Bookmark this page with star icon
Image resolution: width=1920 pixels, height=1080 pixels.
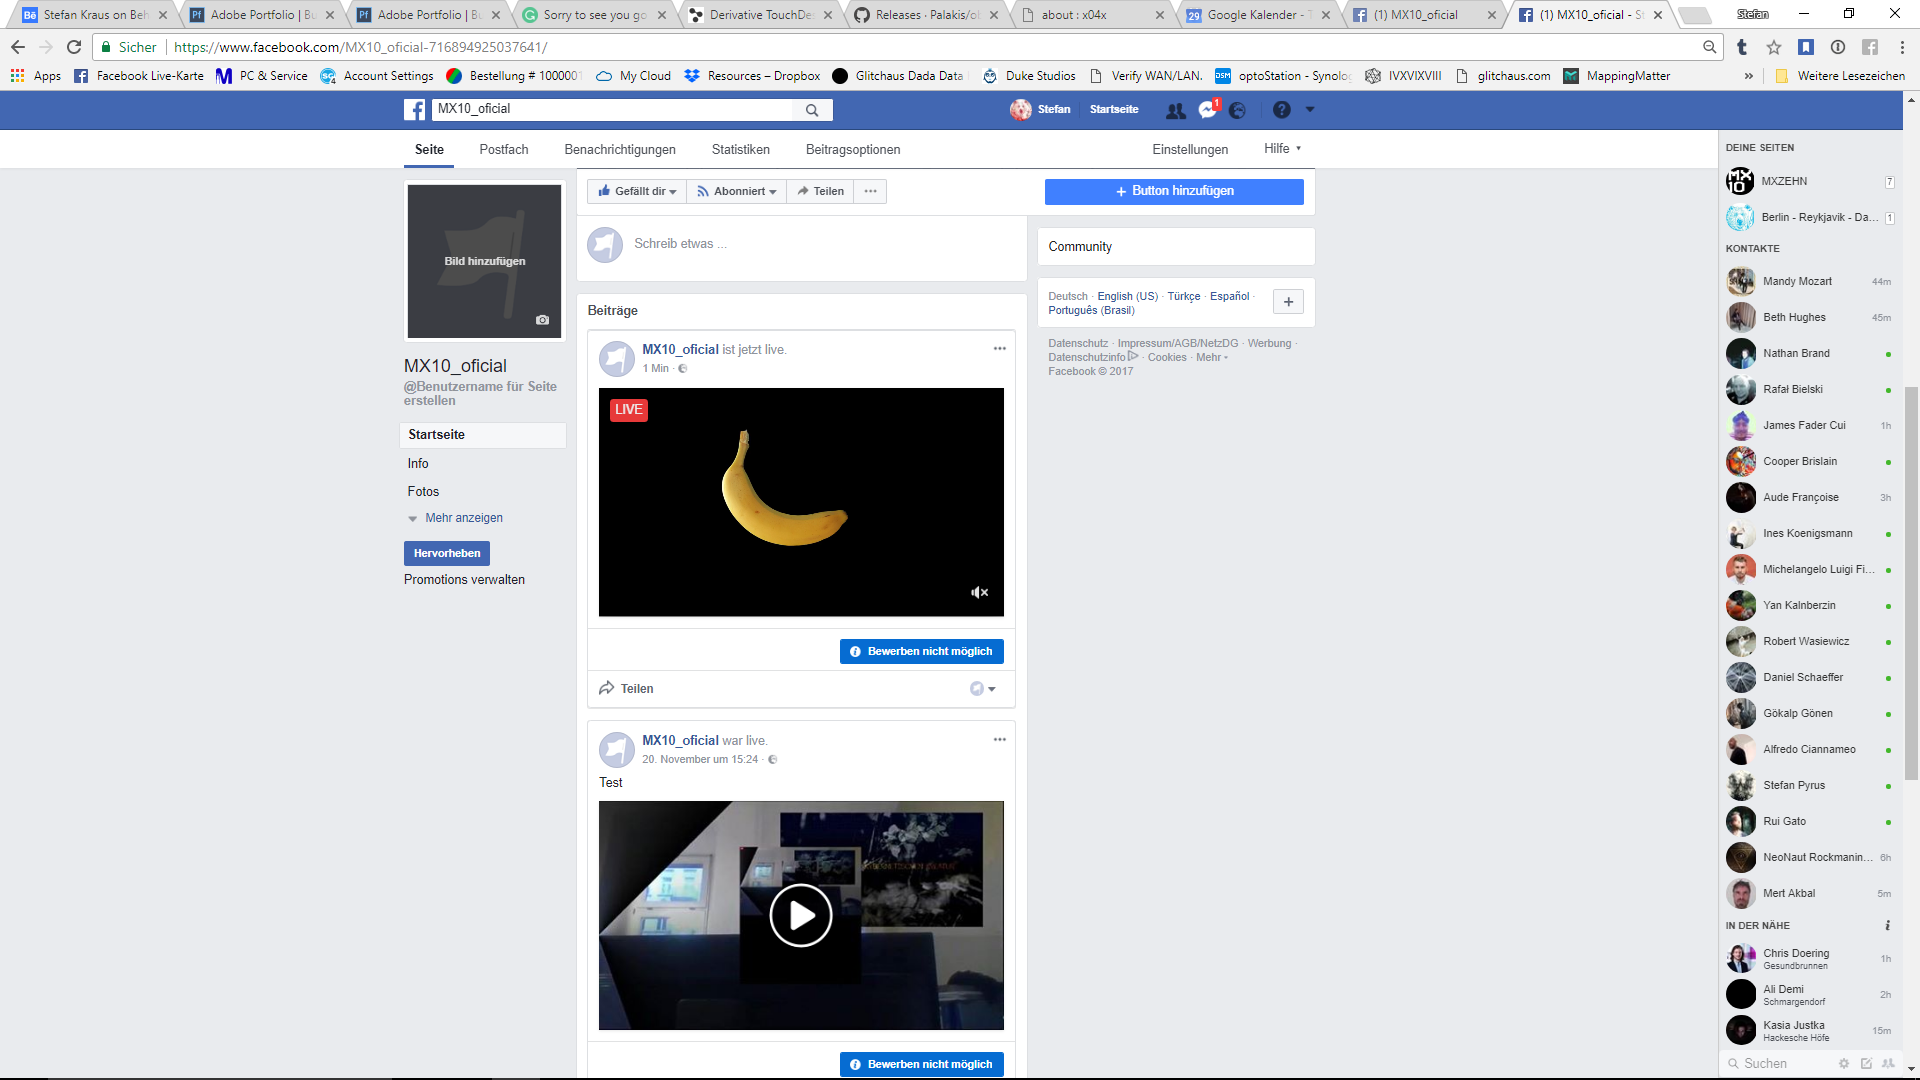click(1774, 47)
